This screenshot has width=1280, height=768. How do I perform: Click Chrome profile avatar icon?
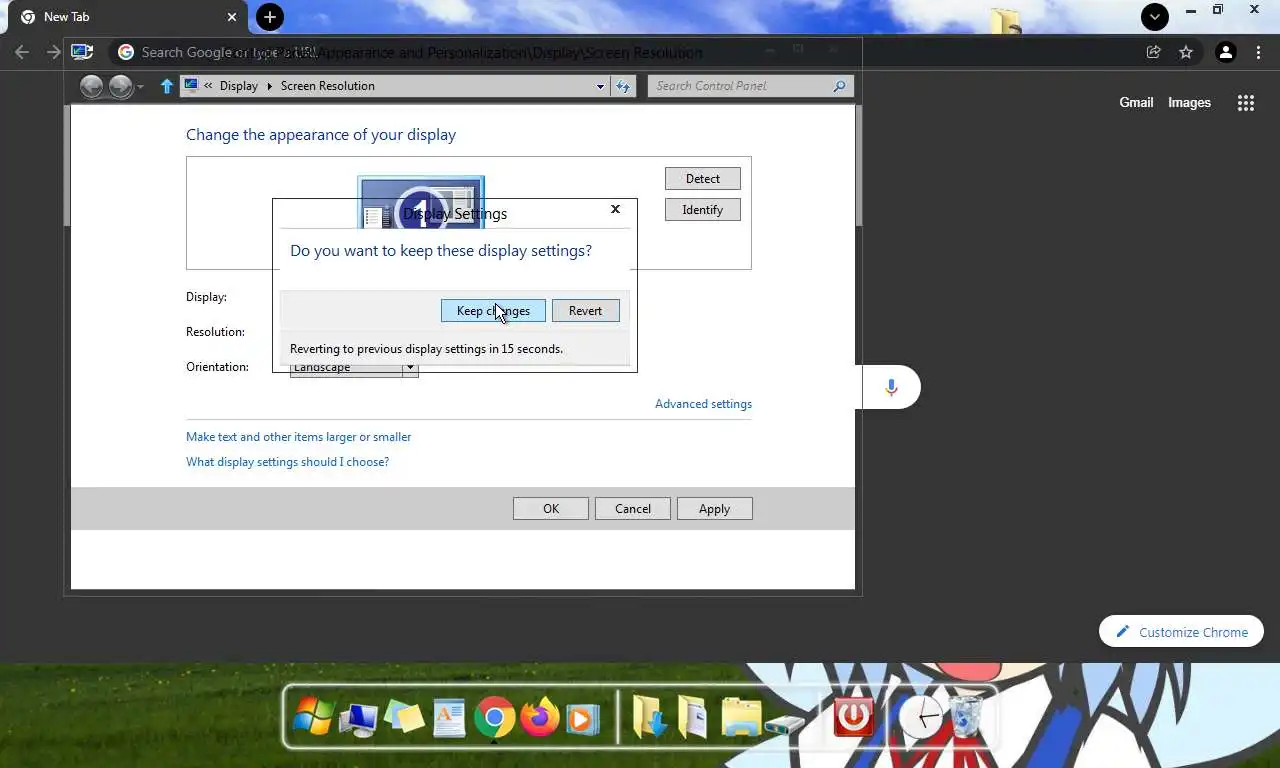(x=1225, y=52)
